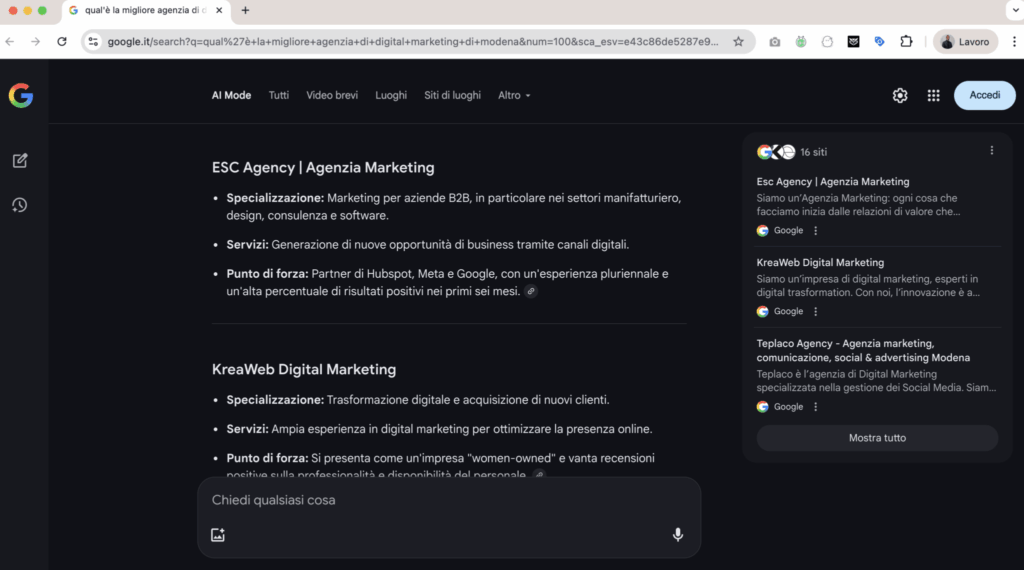1024x570 pixels.
Task: Reload the page
Action: [x=62, y=42]
